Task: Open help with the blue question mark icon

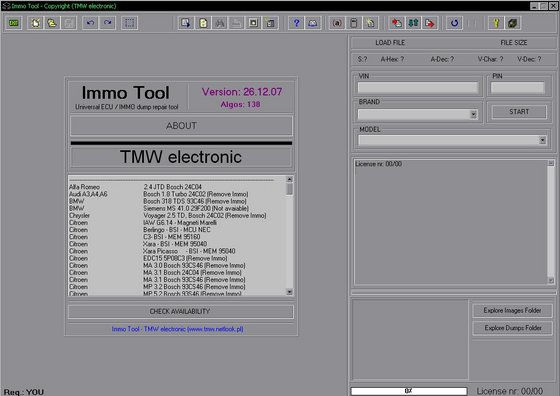Action: pyautogui.click(x=296, y=23)
